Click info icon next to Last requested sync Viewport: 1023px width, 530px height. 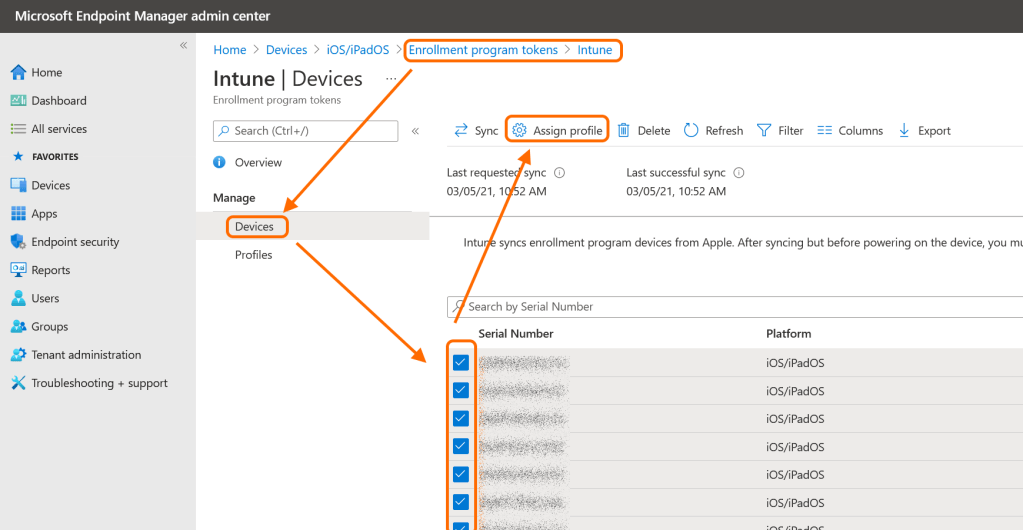[x=559, y=173]
